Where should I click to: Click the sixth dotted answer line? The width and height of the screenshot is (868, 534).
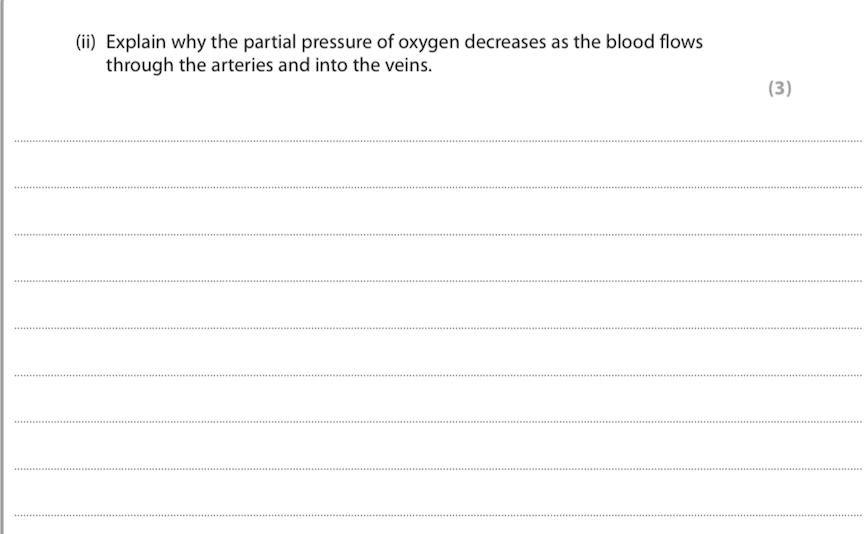(x=437, y=375)
